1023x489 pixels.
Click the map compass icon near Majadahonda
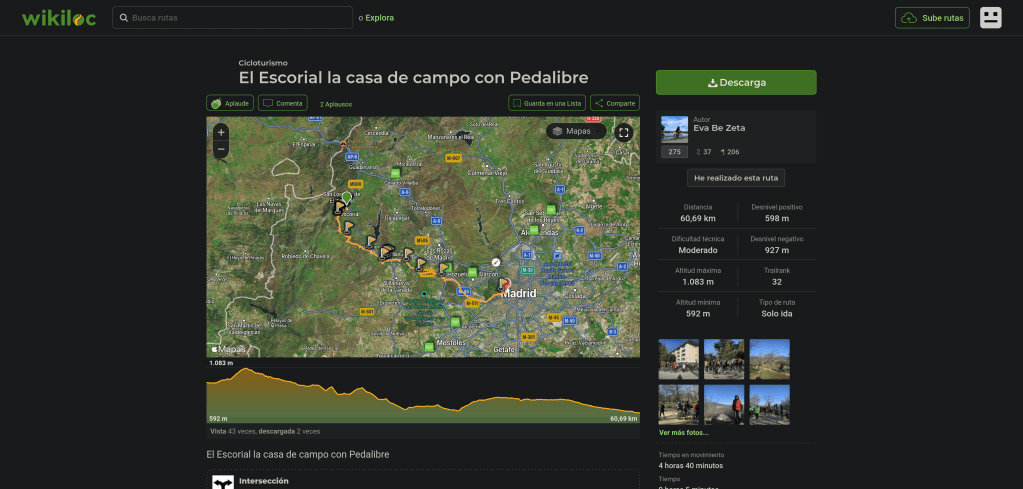(496, 259)
